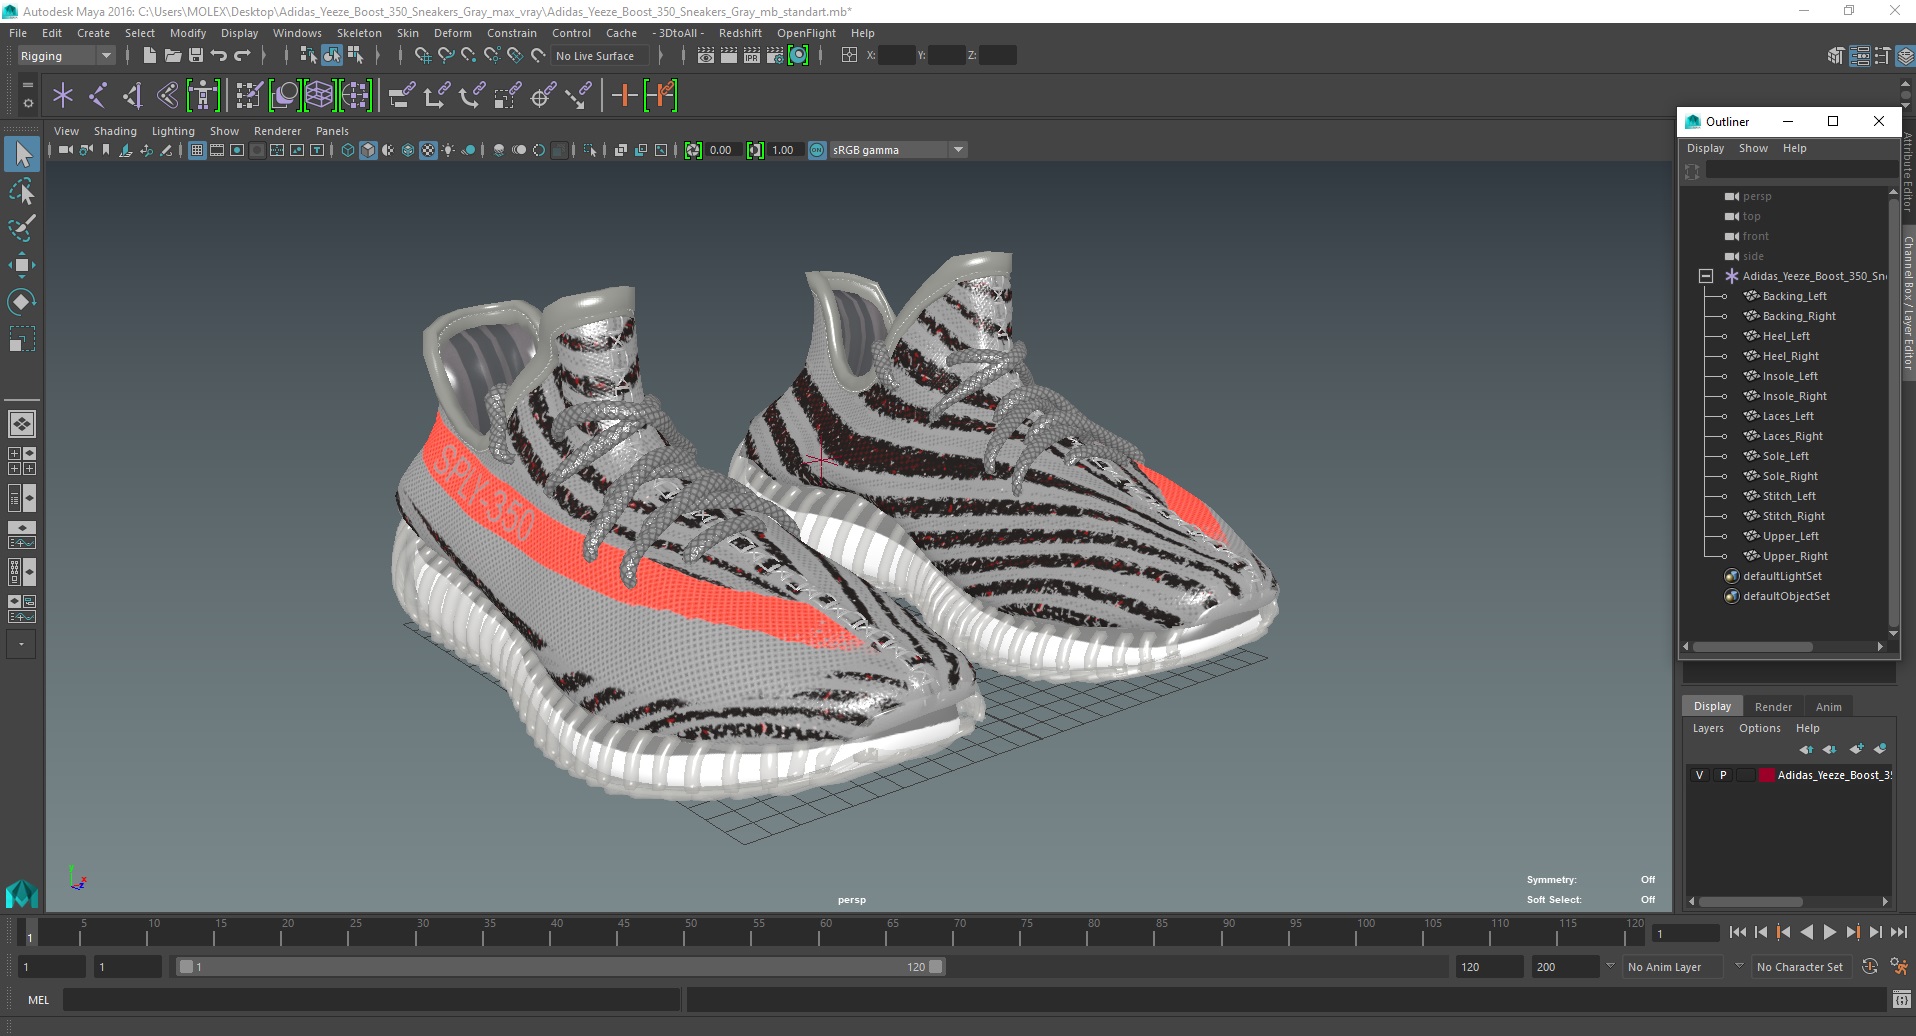Viewport: 1916px width, 1036px height.
Task: Open Layers menu in Layer Editor
Action: click(1708, 728)
